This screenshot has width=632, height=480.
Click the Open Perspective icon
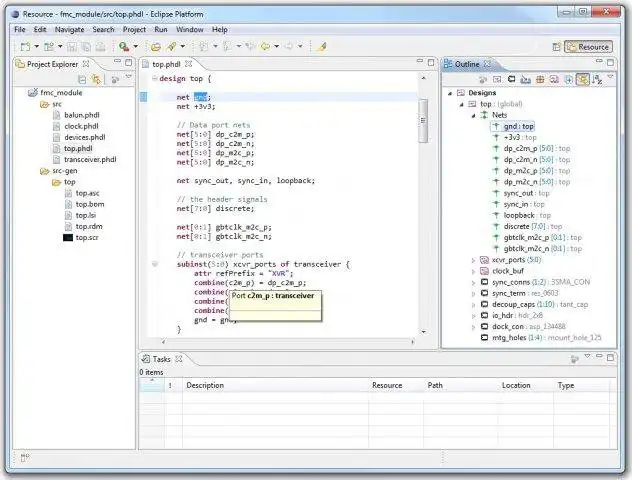point(557,47)
